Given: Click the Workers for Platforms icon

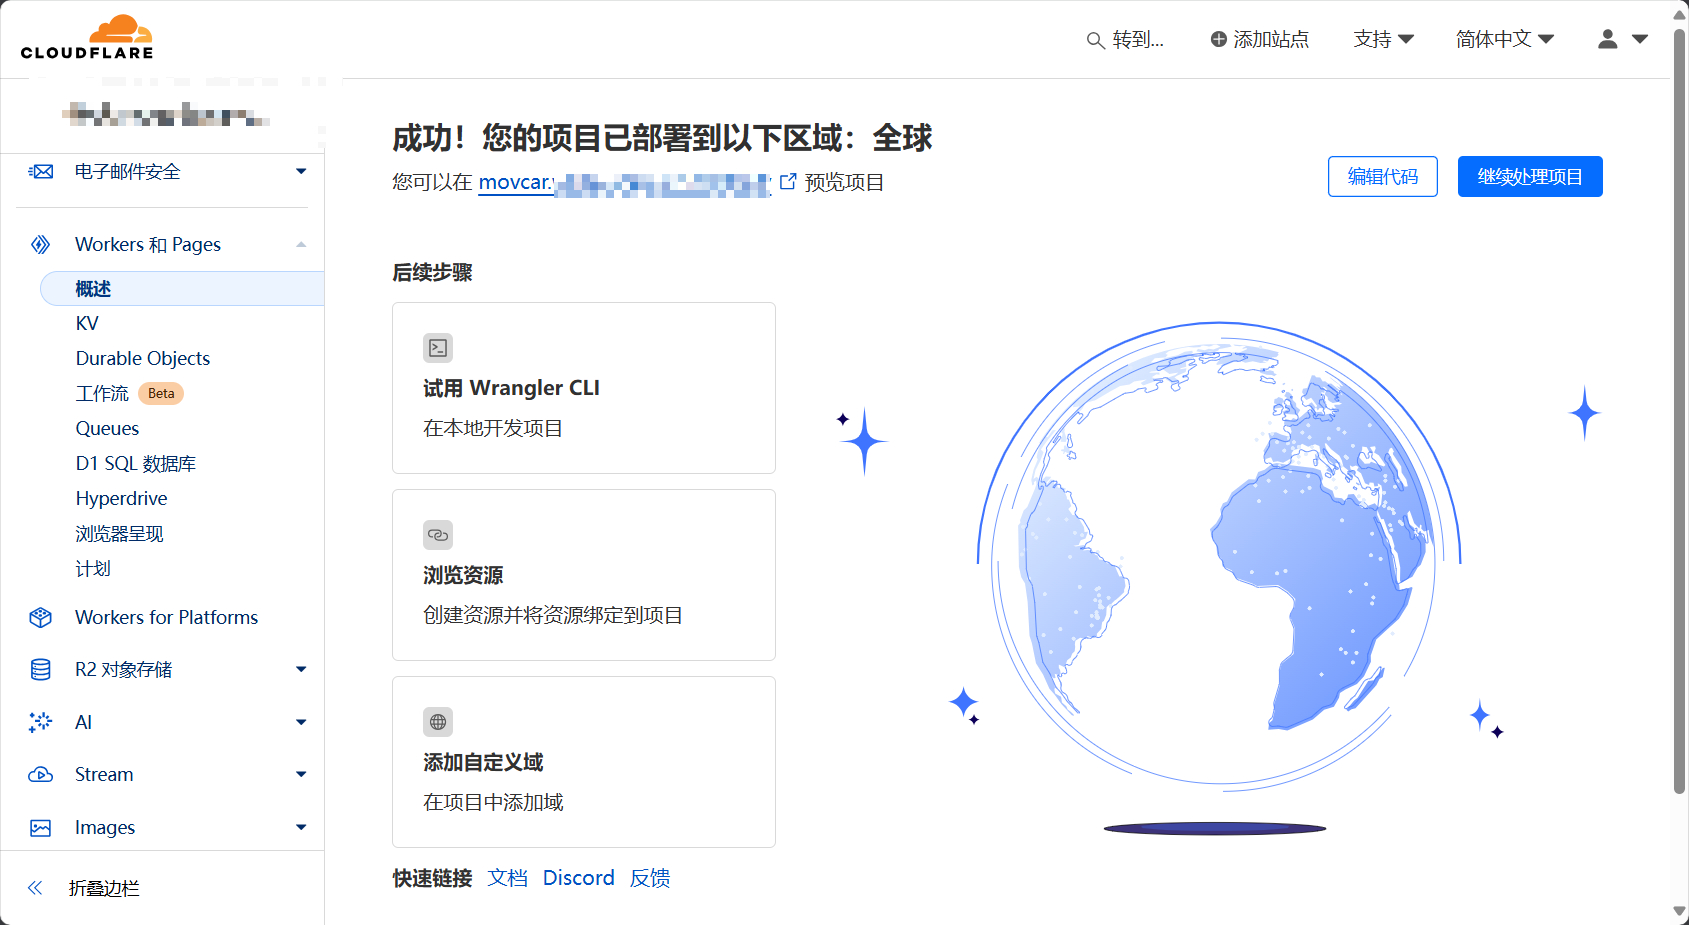Looking at the screenshot, I should 40,617.
